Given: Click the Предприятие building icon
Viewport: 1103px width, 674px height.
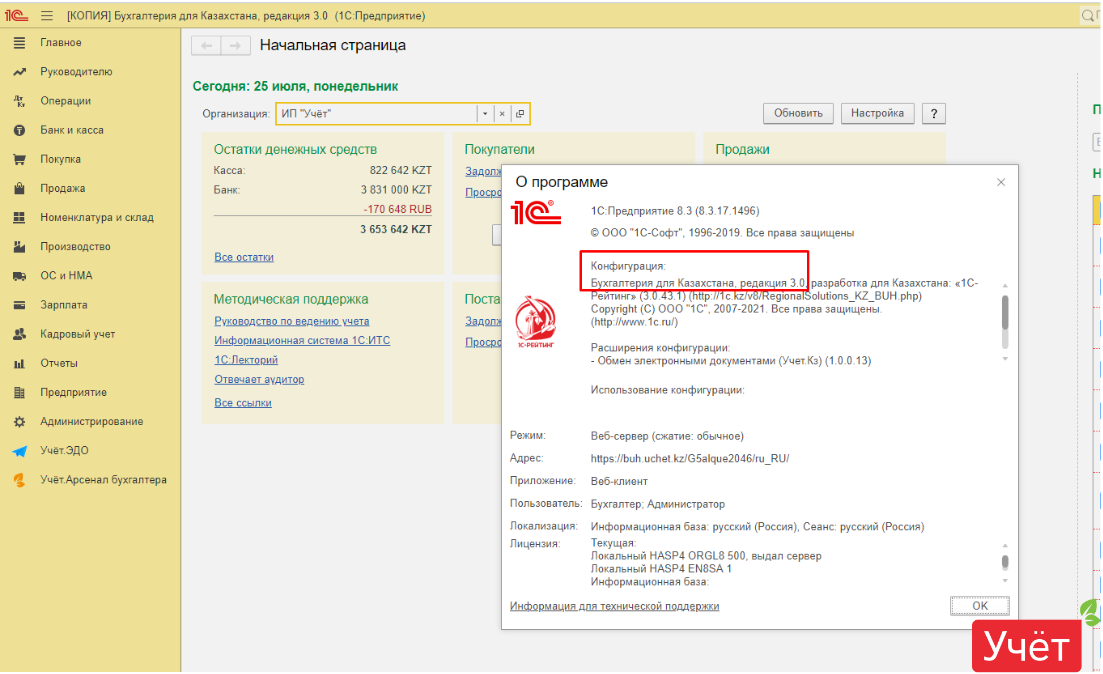Looking at the screenshot, I should tap(19, 393).
